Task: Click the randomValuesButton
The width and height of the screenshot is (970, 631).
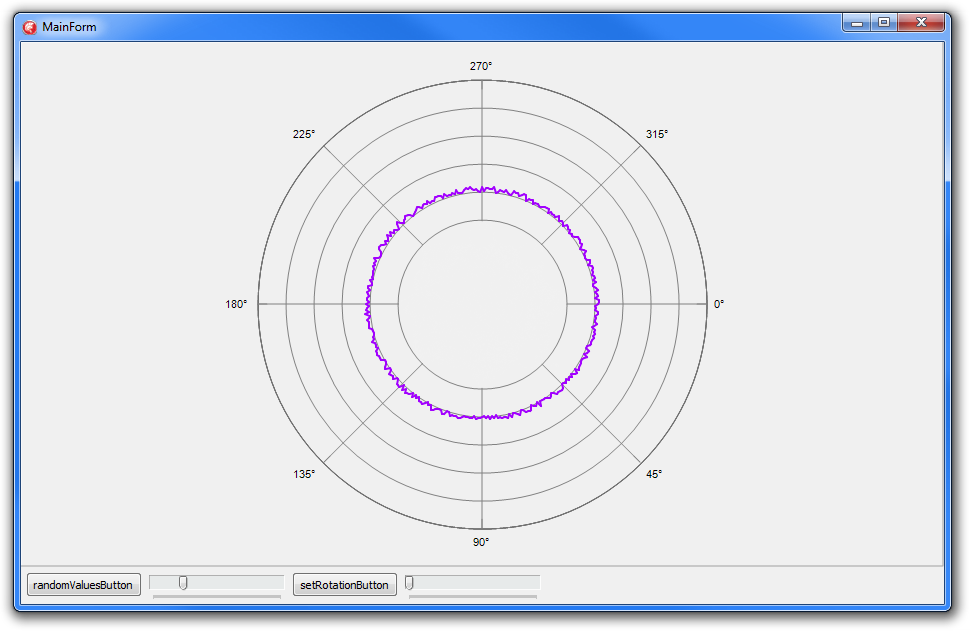Action: pyautogui.click(x=84, y=585)
